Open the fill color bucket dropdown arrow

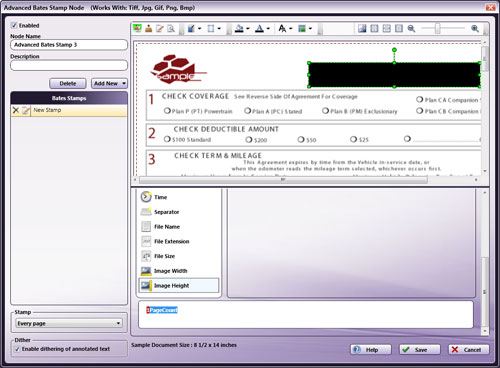tap(248, 29)
